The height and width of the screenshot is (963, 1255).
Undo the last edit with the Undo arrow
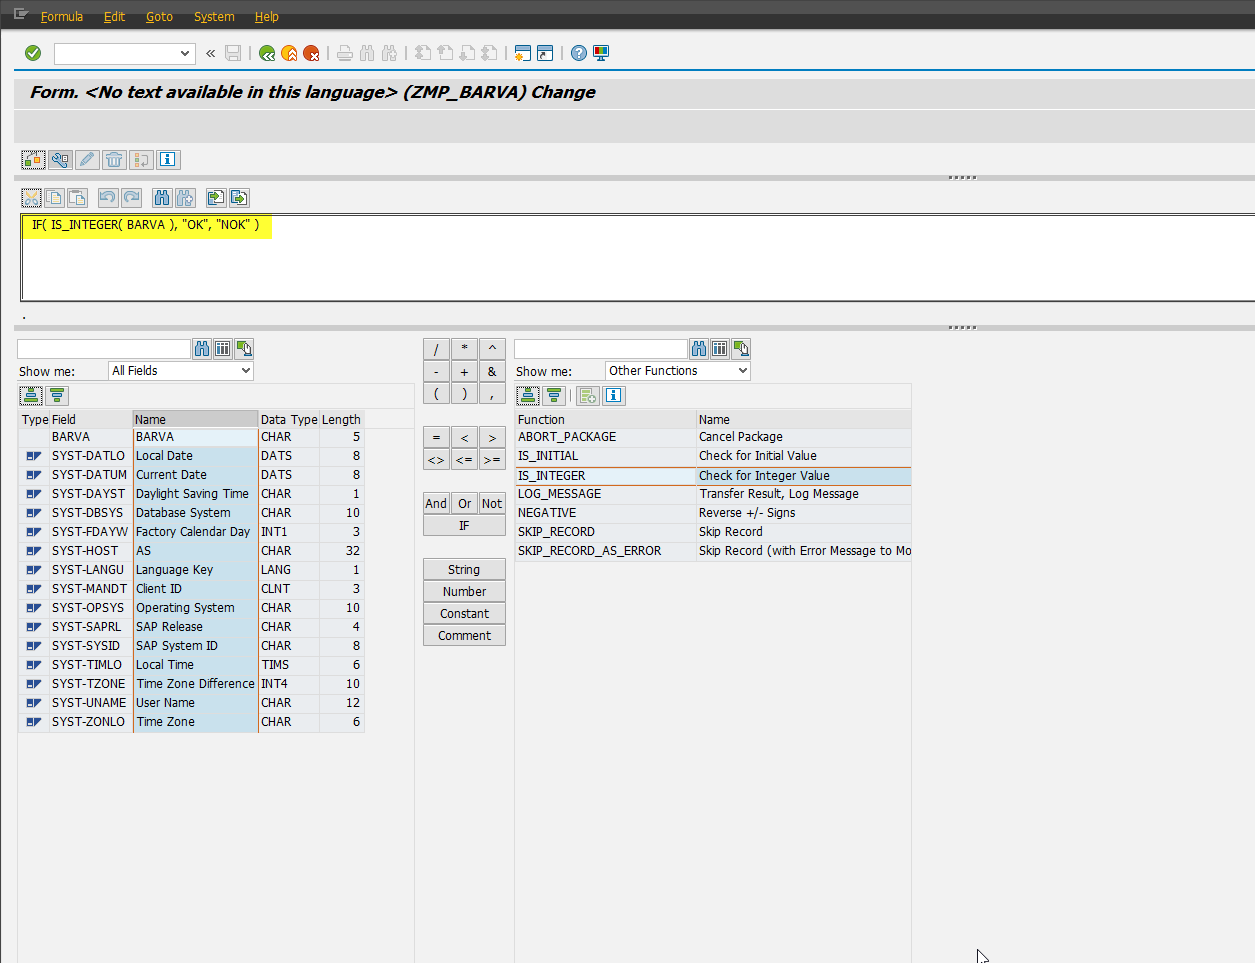tap(107, 197)
